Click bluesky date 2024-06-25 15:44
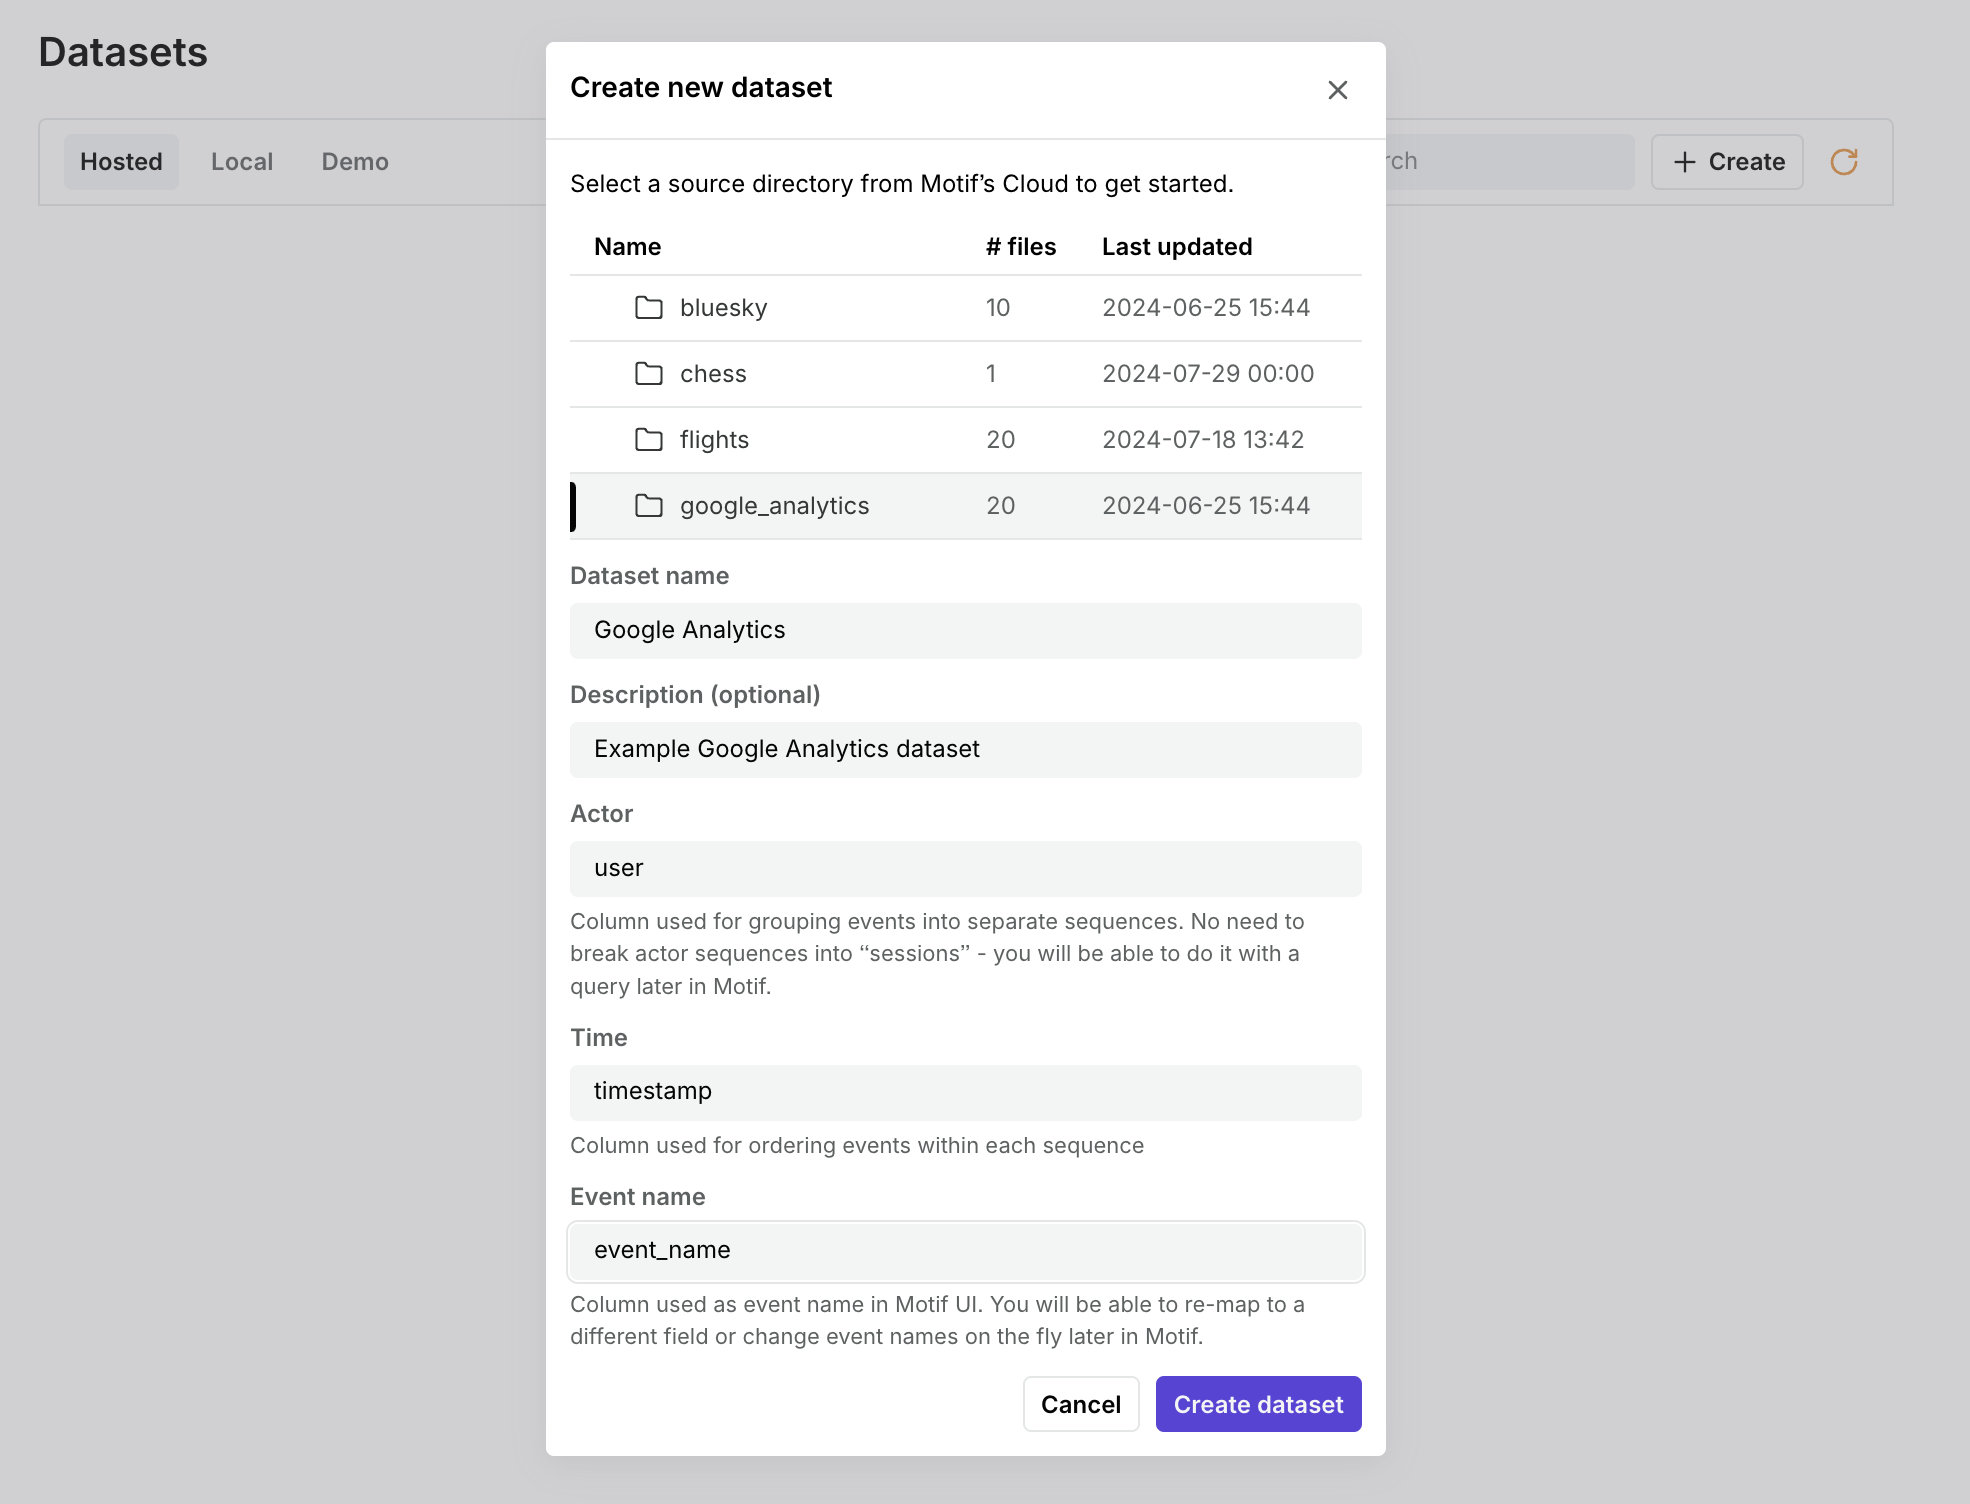This screenshot has width=1970, height=1504. pos(1206,308)
